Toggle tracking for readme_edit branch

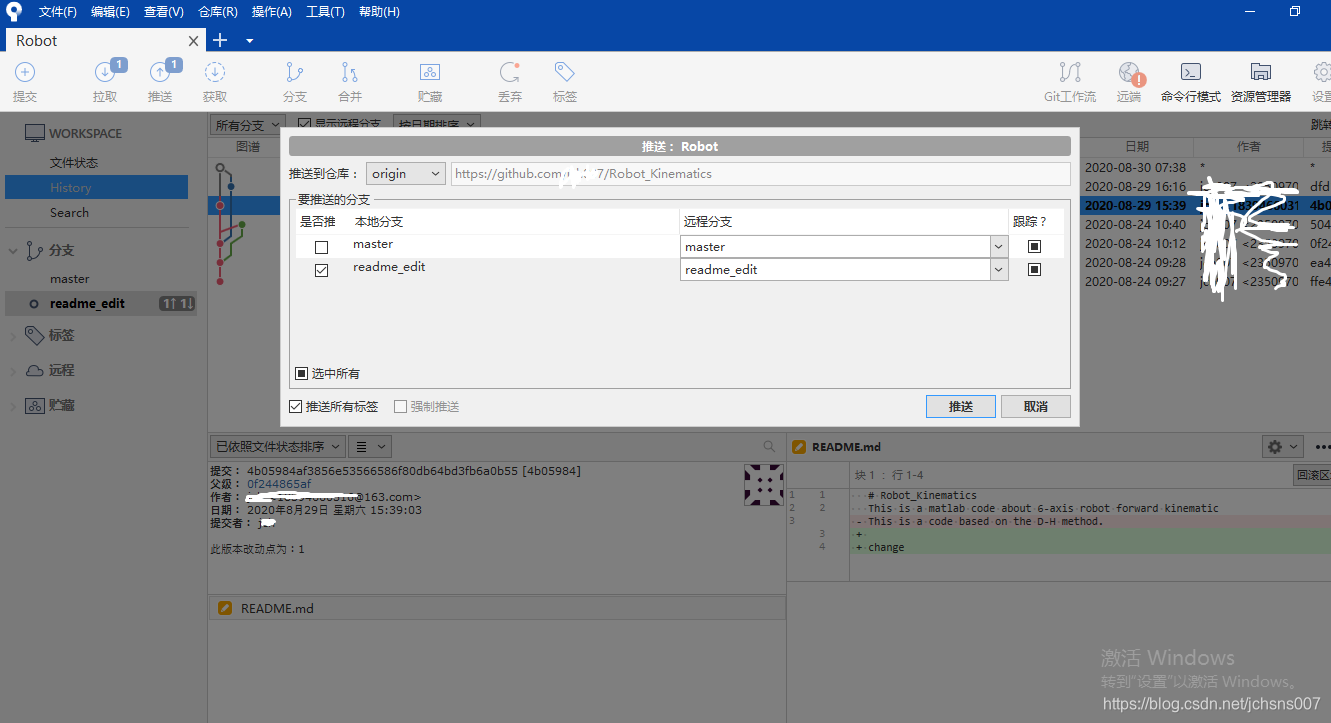coord(1034,269)
